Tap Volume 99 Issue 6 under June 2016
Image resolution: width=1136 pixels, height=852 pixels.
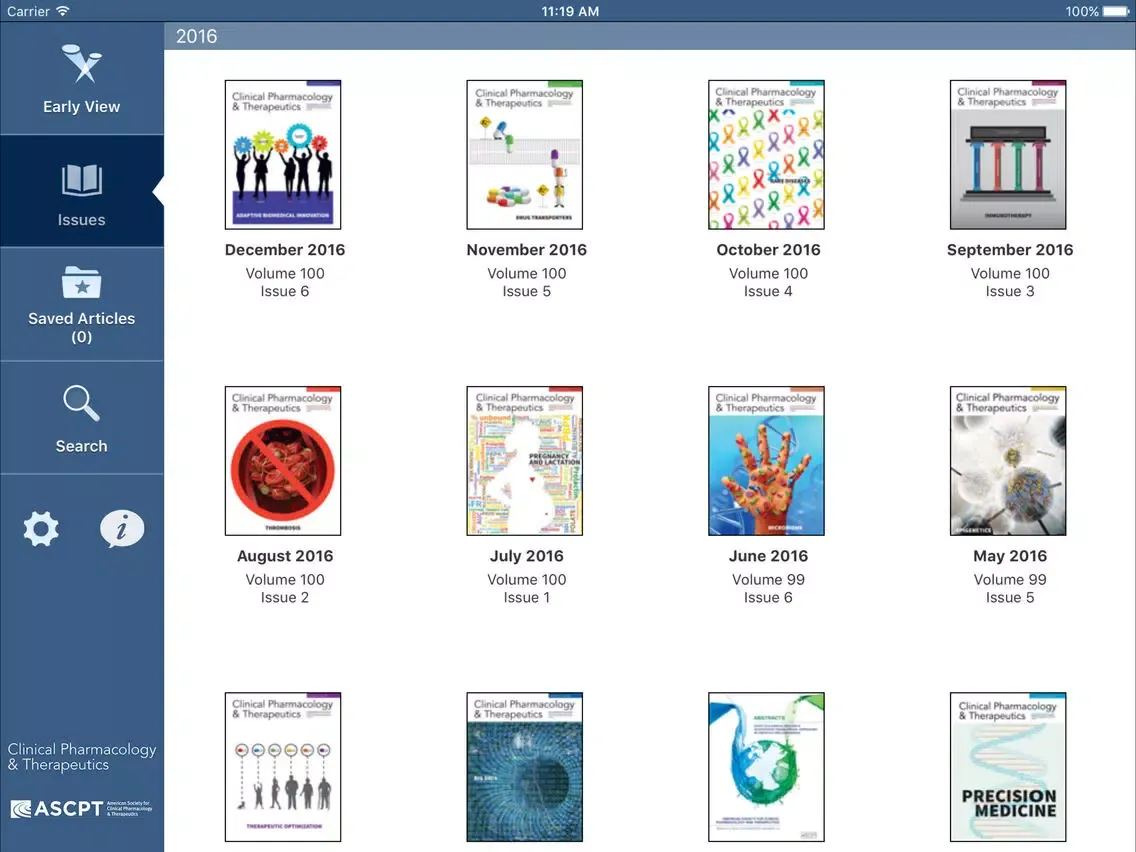(x=767, y=588)
